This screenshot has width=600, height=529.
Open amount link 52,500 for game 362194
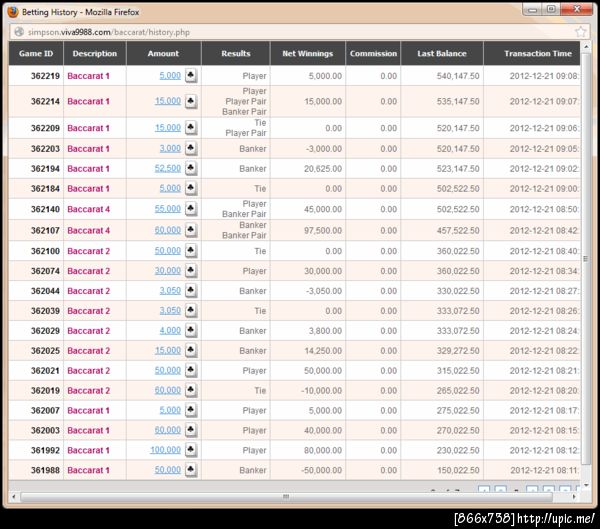(x=168, y=168)
